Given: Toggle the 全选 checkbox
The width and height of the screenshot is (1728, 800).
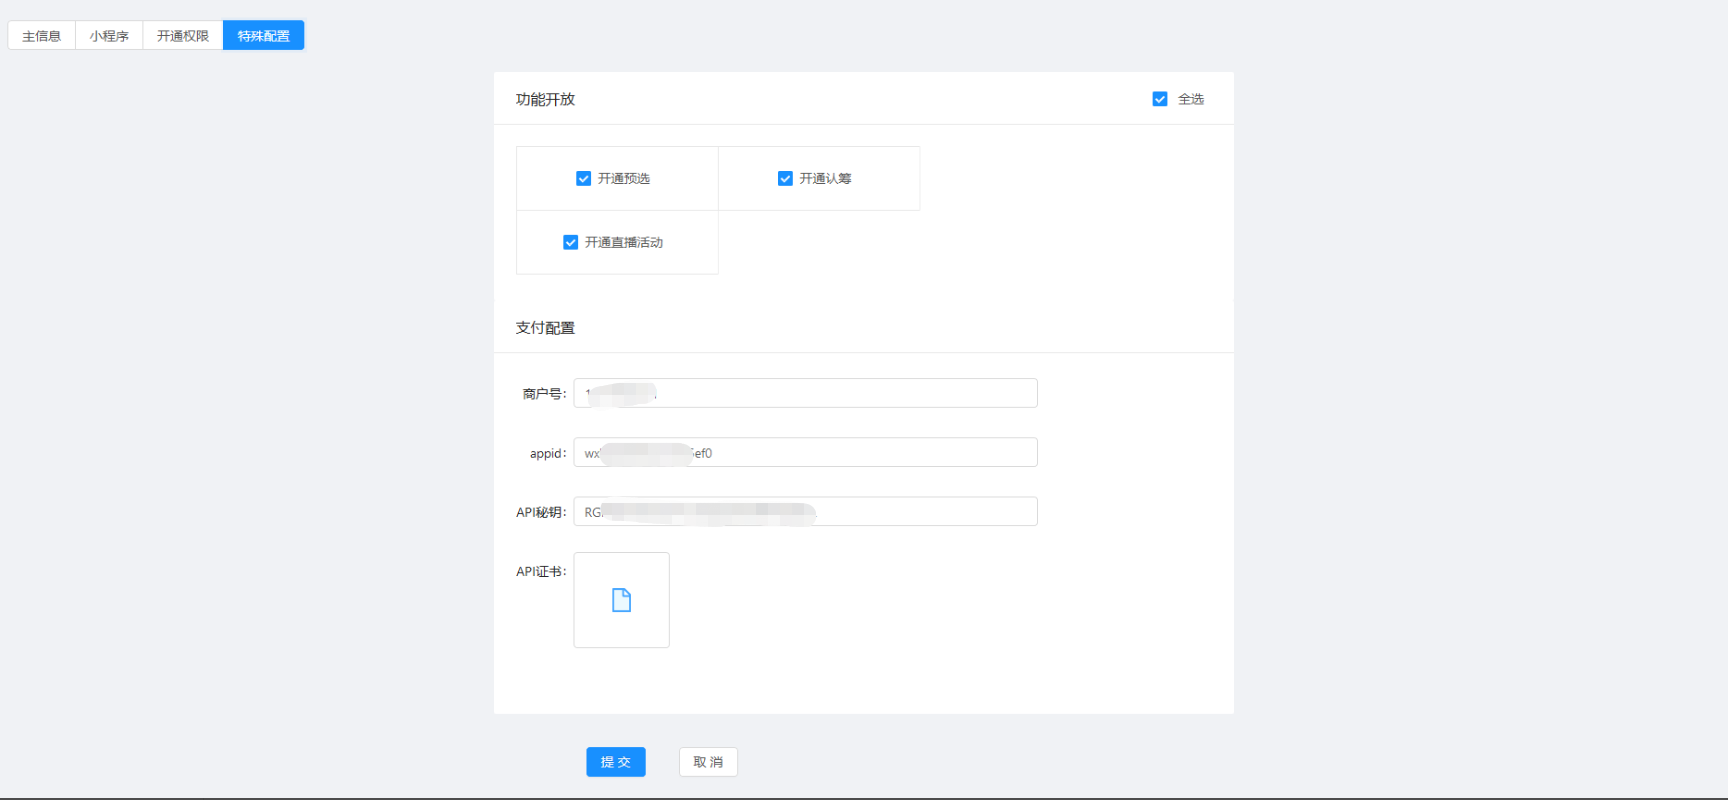Looking at the screenshot, I should coord(1160,99).
